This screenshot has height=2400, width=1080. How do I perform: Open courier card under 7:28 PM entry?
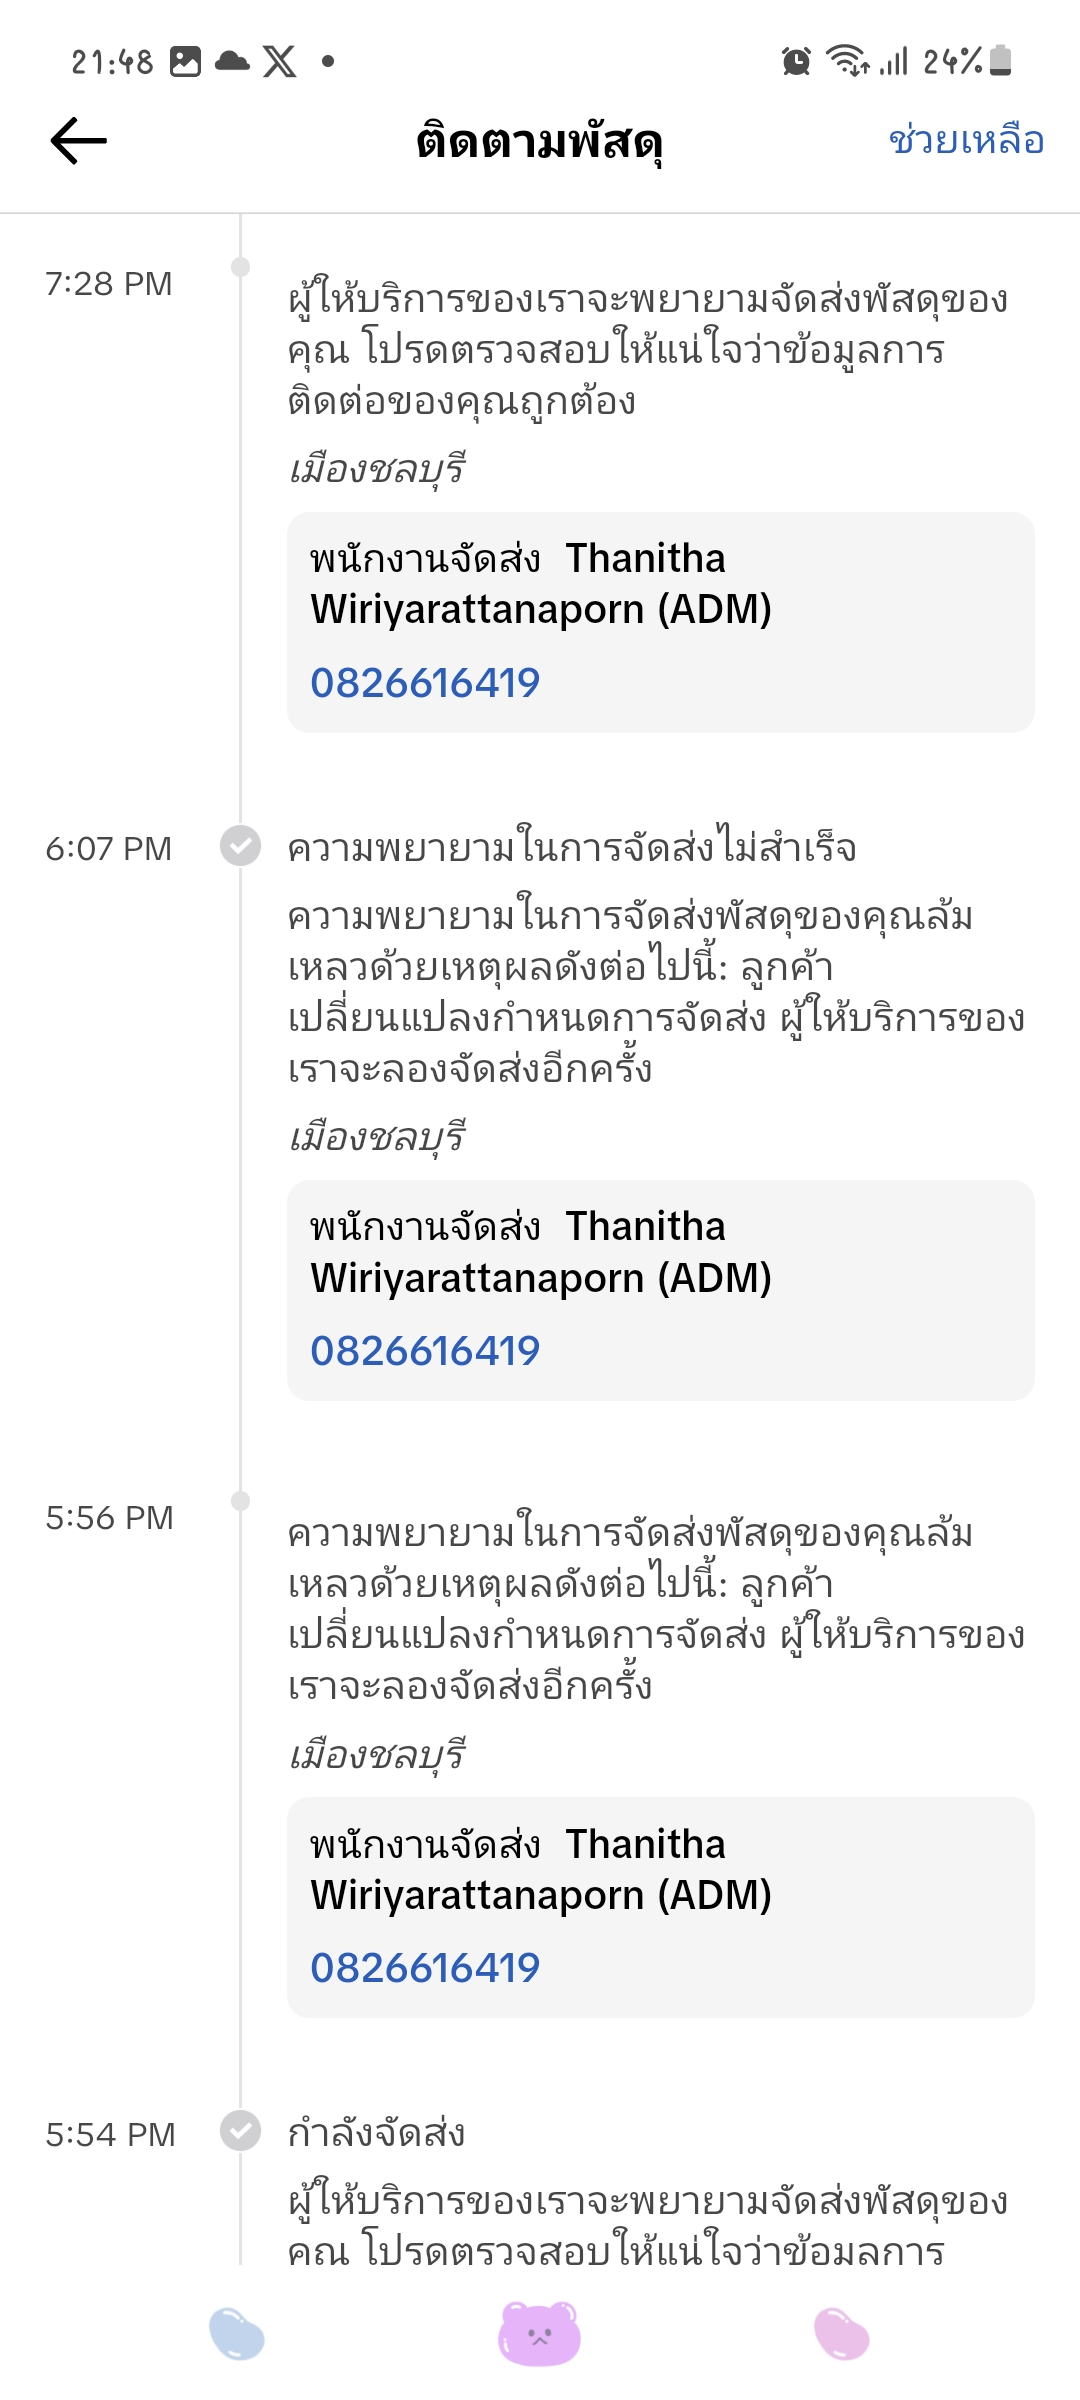click(661, 622)
